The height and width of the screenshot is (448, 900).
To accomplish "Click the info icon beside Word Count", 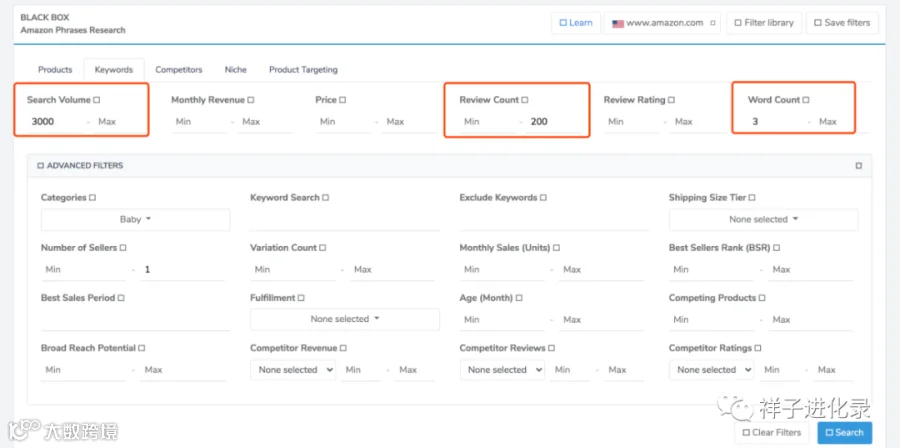I will [x=806, y=100].
